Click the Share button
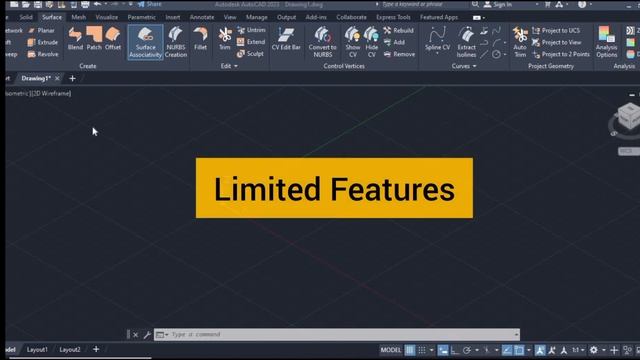The height and width of the screenshot is (360, 640). [x=149, y=4]
